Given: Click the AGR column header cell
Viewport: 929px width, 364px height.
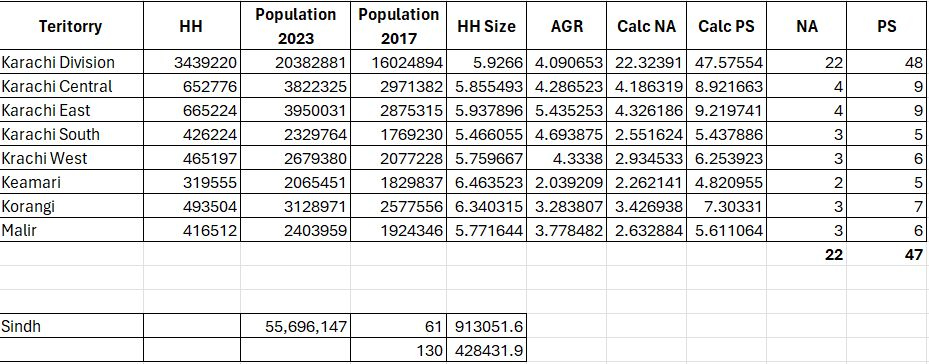Looking at the screenshot, I should point(566,26).
